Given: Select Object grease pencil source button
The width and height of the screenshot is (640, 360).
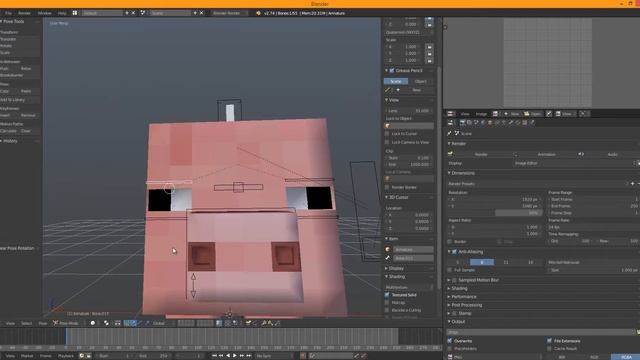Looking at the screenshot, I should 420,81.
